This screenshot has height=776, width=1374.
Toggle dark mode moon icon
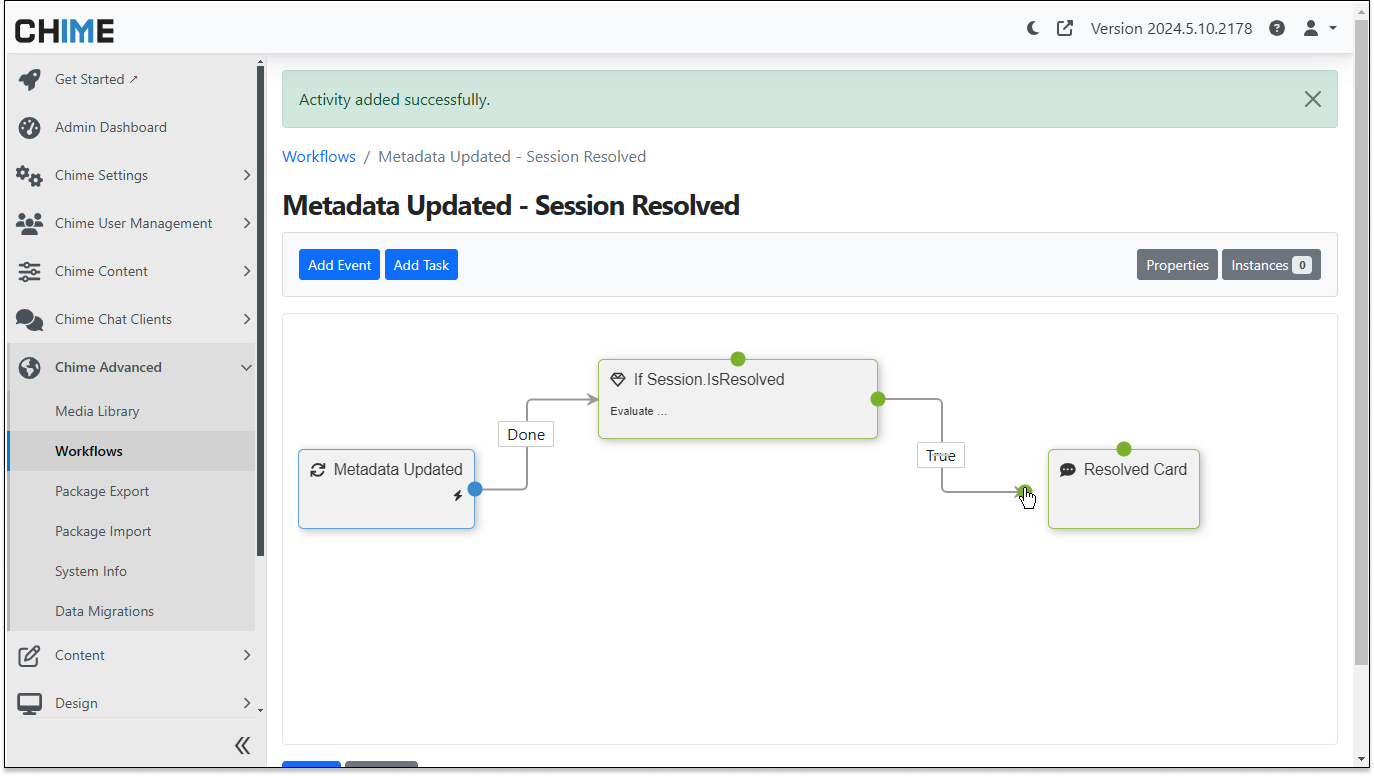[1033, 28]
